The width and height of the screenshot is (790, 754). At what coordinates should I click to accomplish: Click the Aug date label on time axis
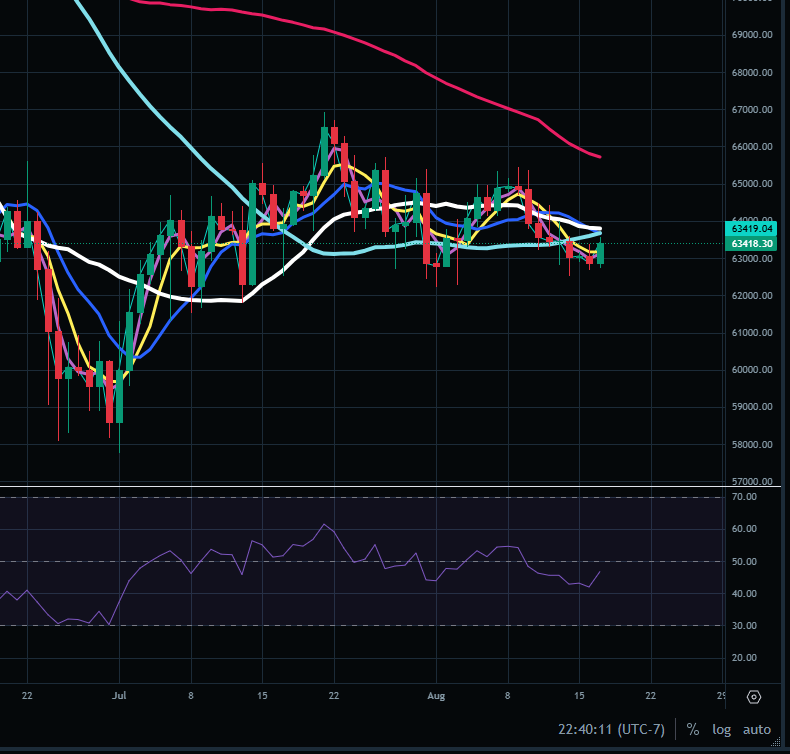pos(436,696)
